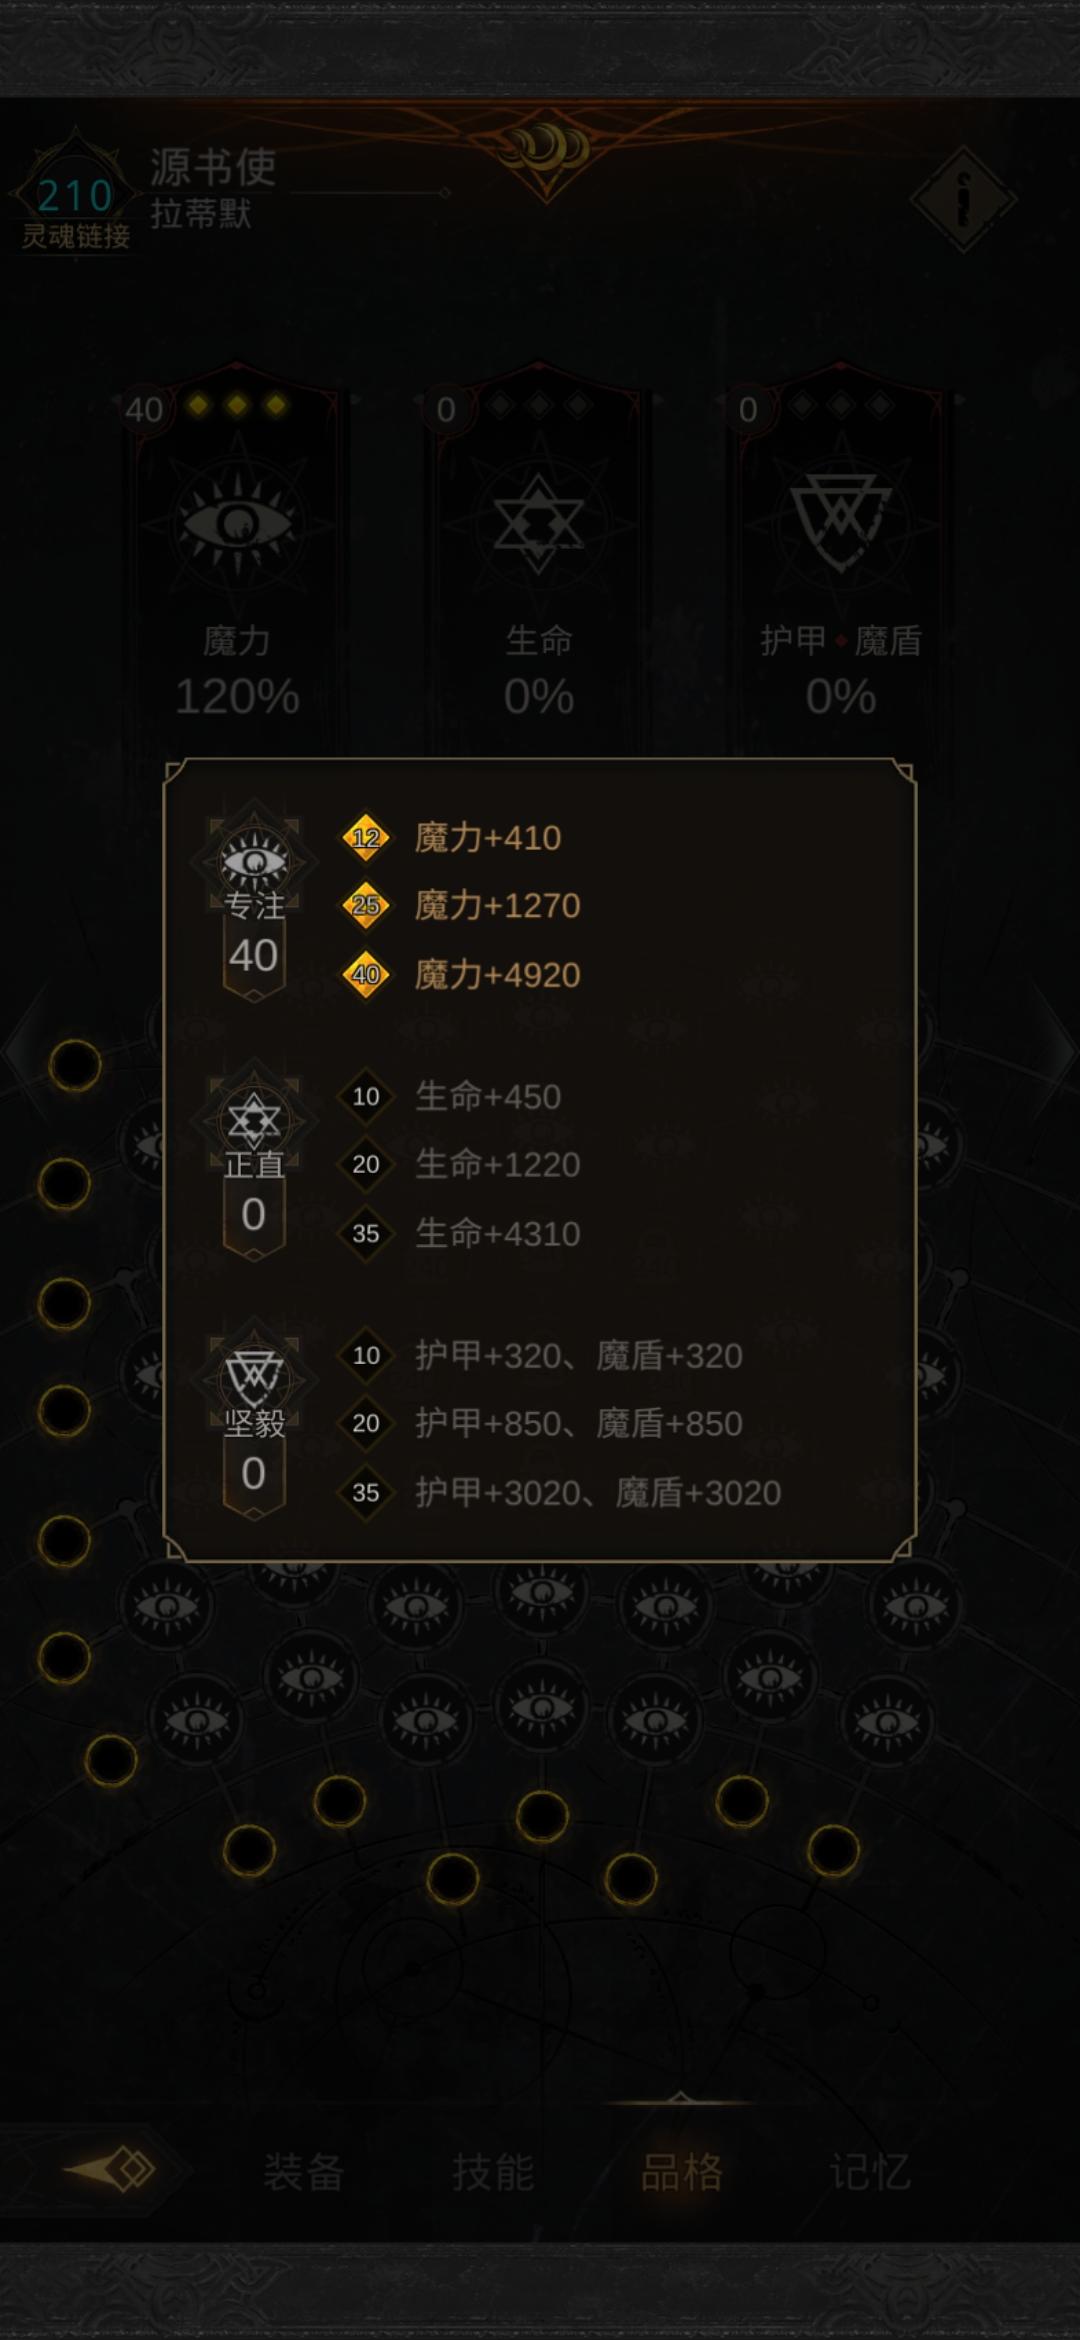
Task: Tap the gold level 25 diamond badge
Action: pos(366,905)
